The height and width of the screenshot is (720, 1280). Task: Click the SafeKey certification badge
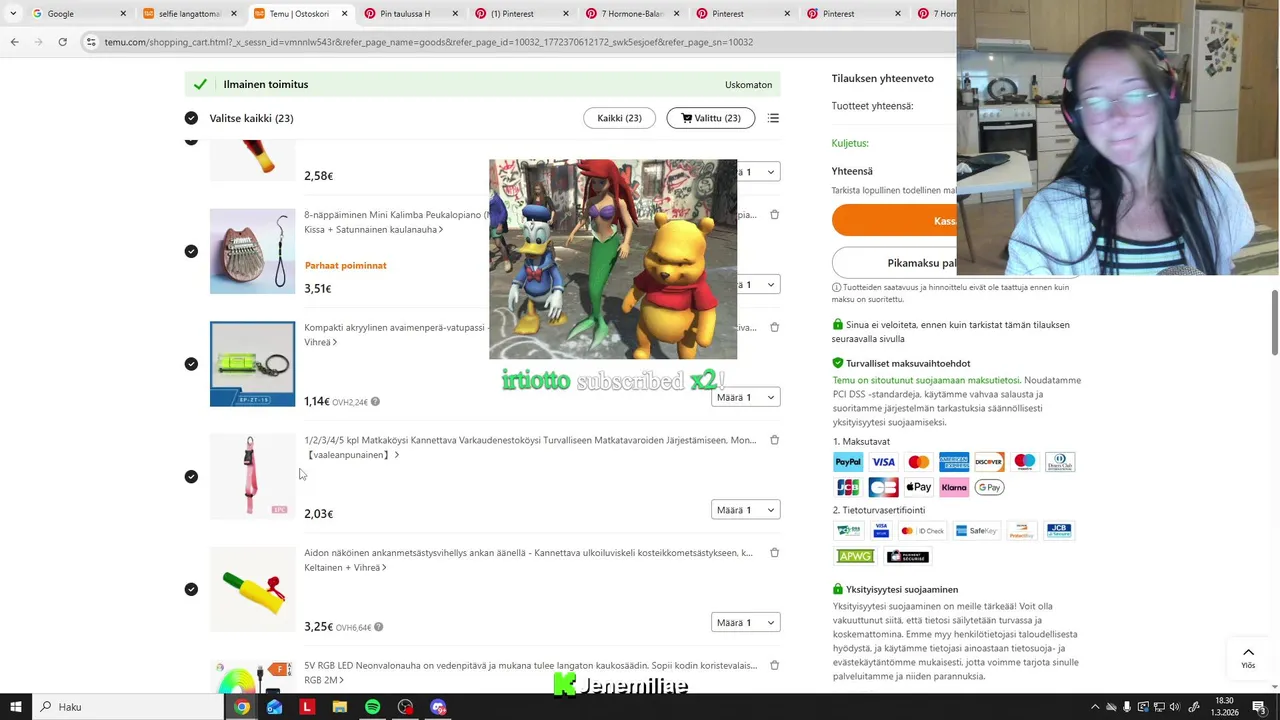(976, 531)
